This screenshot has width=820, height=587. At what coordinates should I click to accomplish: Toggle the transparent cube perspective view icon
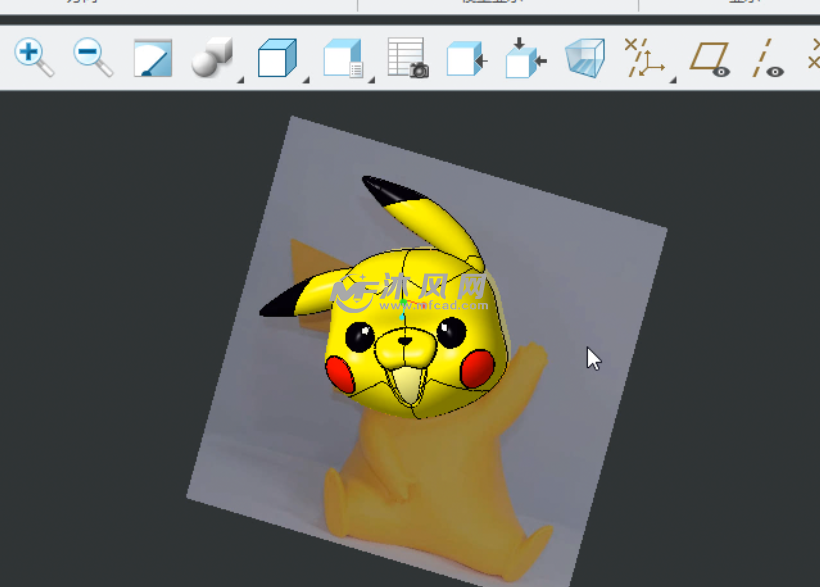(x=585, y=58)
